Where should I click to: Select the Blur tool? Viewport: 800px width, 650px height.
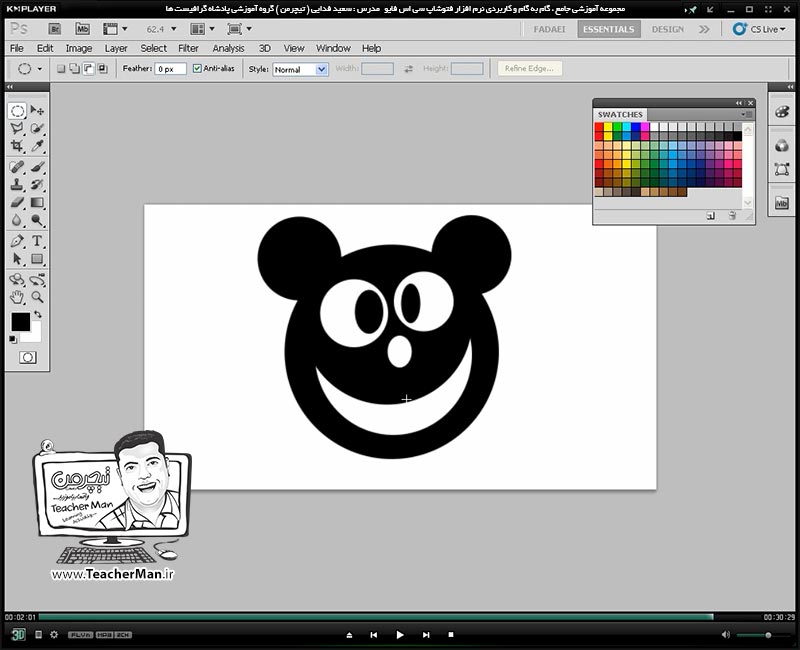(17, 220)
